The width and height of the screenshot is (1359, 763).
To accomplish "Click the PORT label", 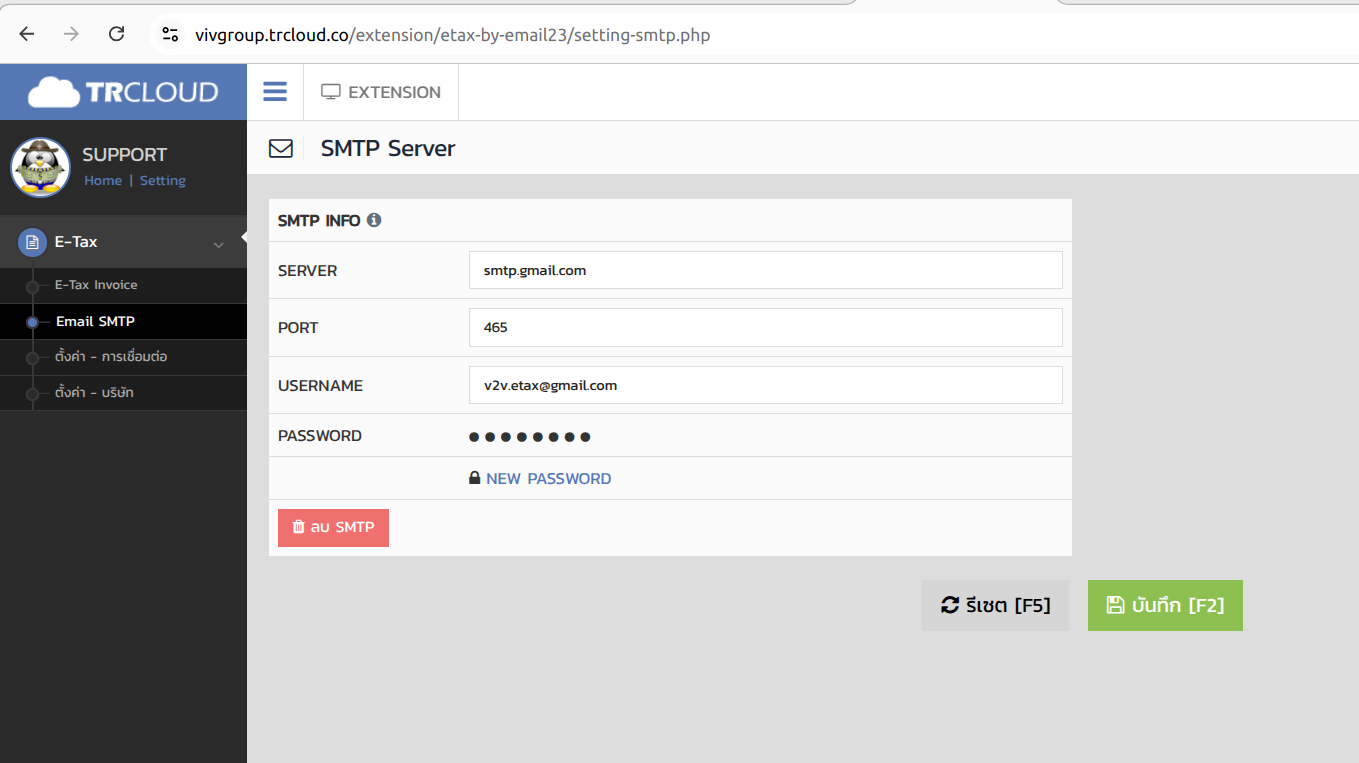I will pyautogui.click(x=298, y=328).
